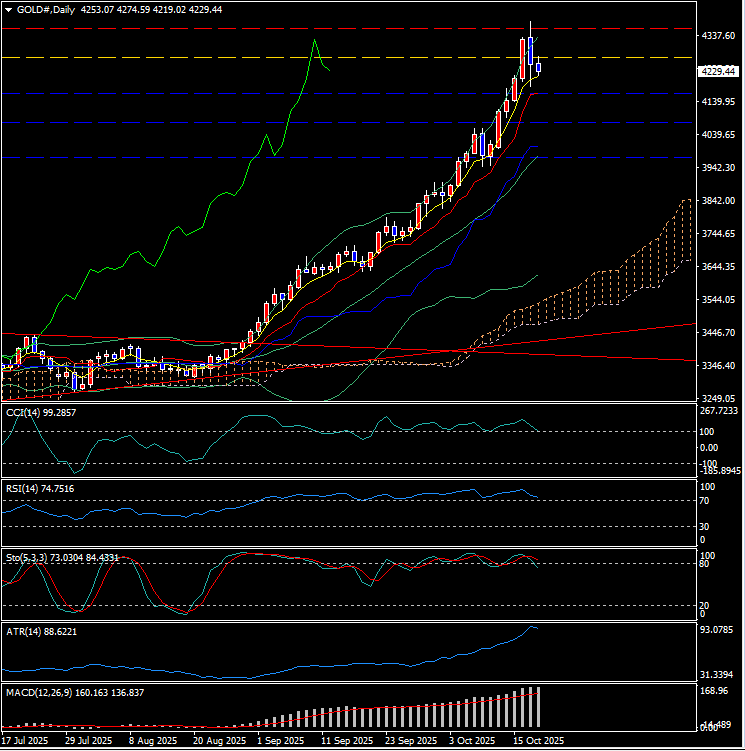
Task: Select the current price tag 4229.44 on the price axis
Action: (x=717, y=71)
